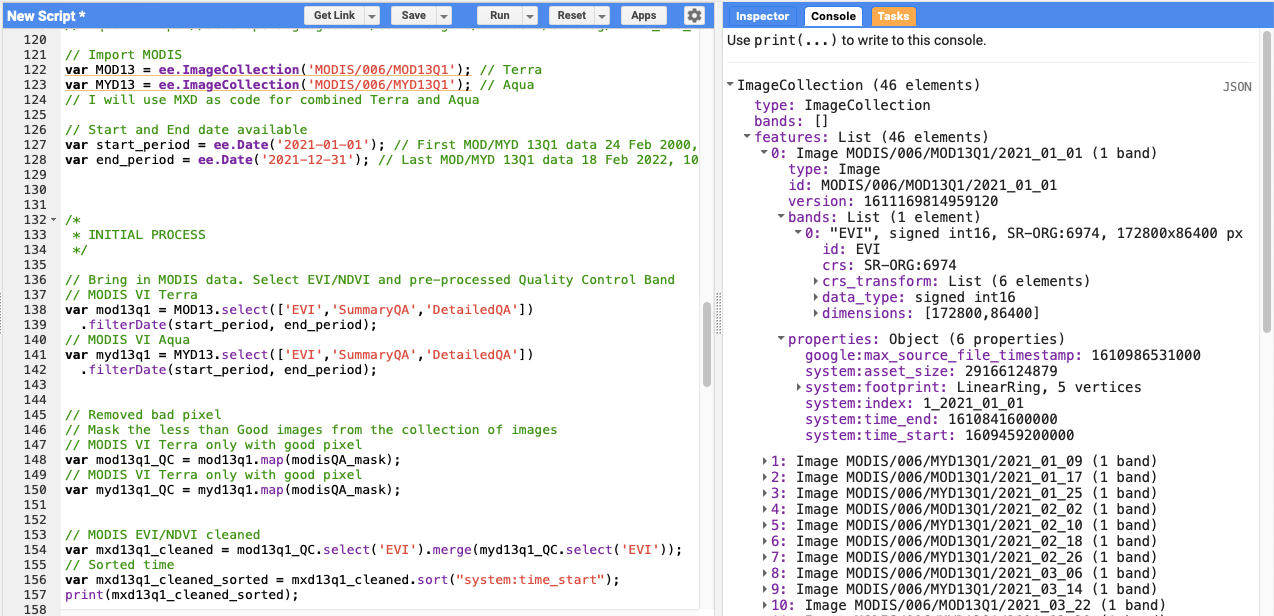The width and height of the screenshot is (1274, 616).
Task: Expand image 1 MYD13Q1/2021_01_09
Action: (765, 462)
